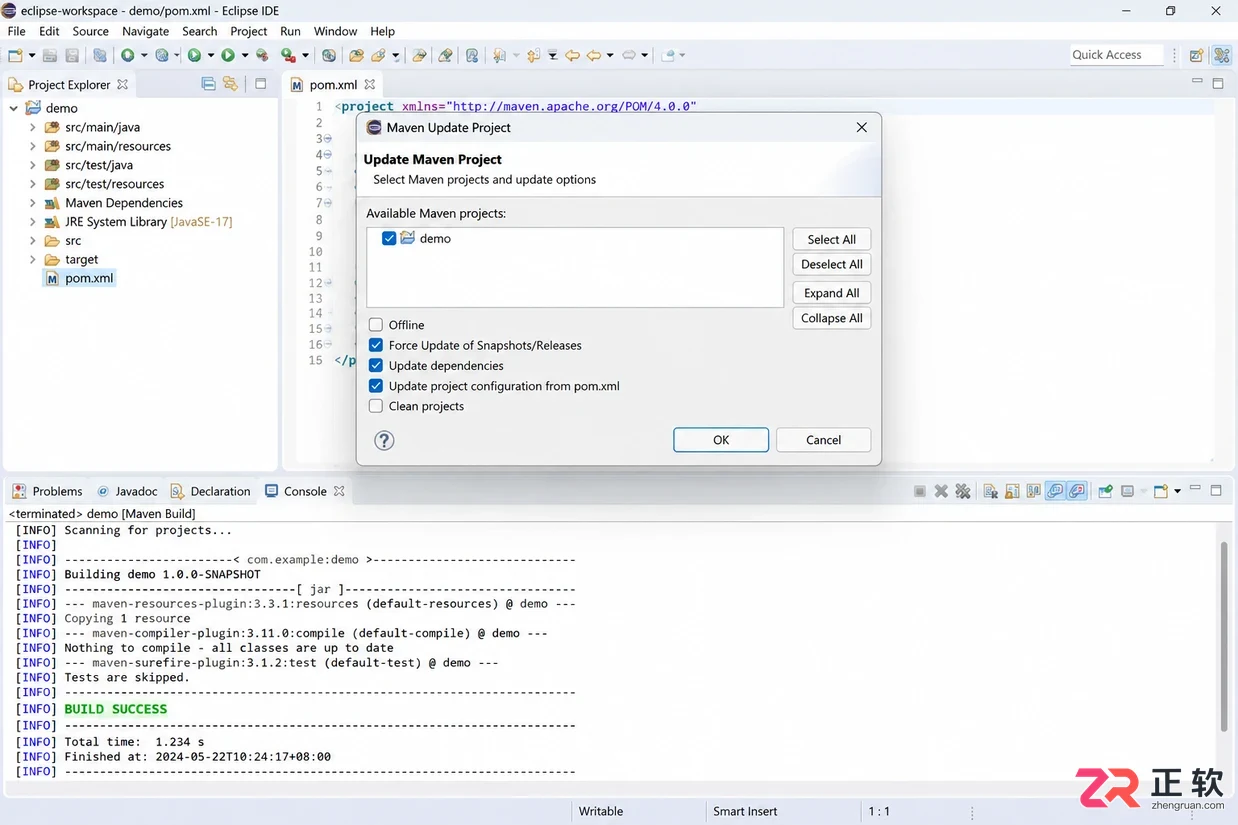The height and width of the screenshot is (825, 1238).
Task: Open the Source menu
Action: click(x=90, y=31)
